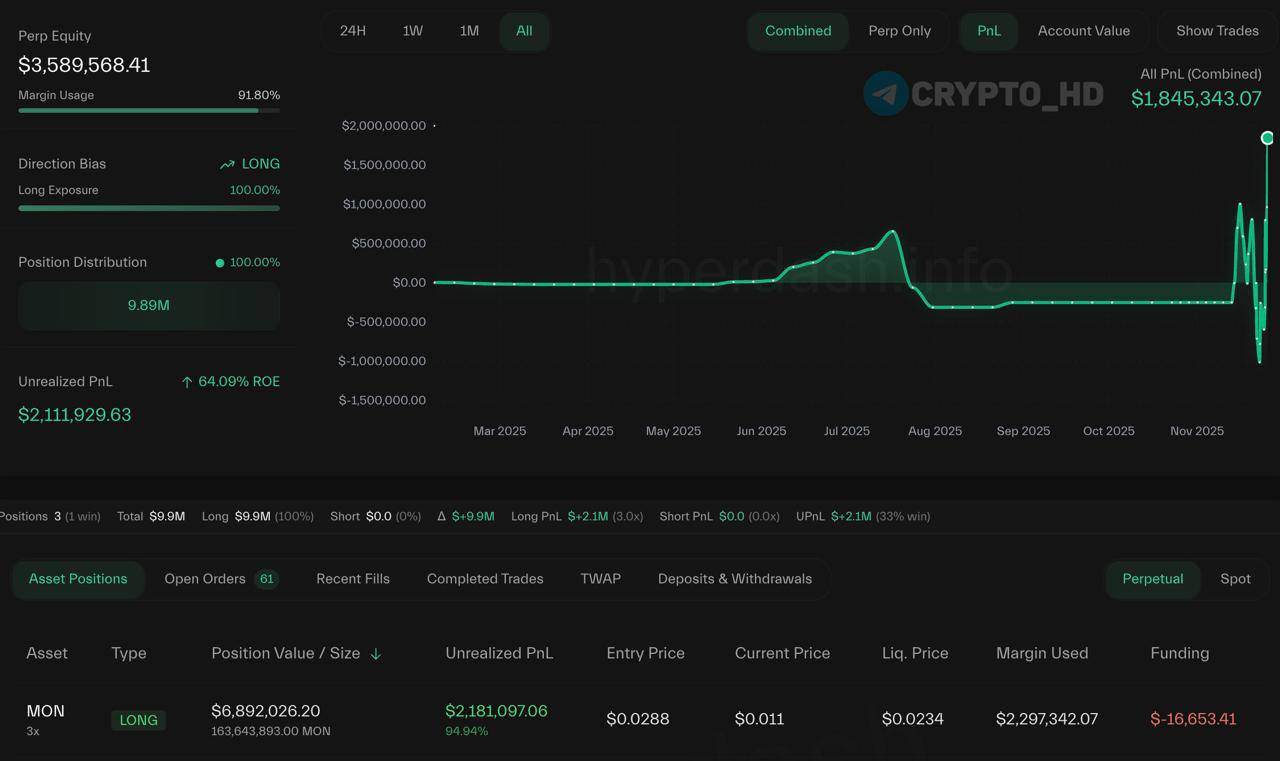The image size is (1280, 761).
Task: Select the 1M time range
Action: [x=469, y=31]
